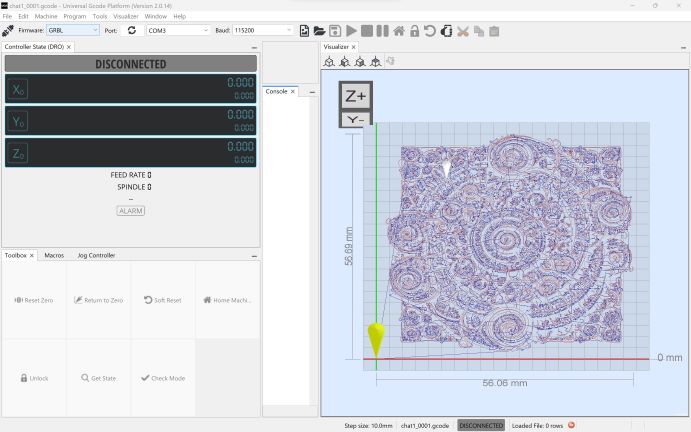
Task: Click the paste clipboard icon
Action: pyautogui.click(x=494, y=31)
